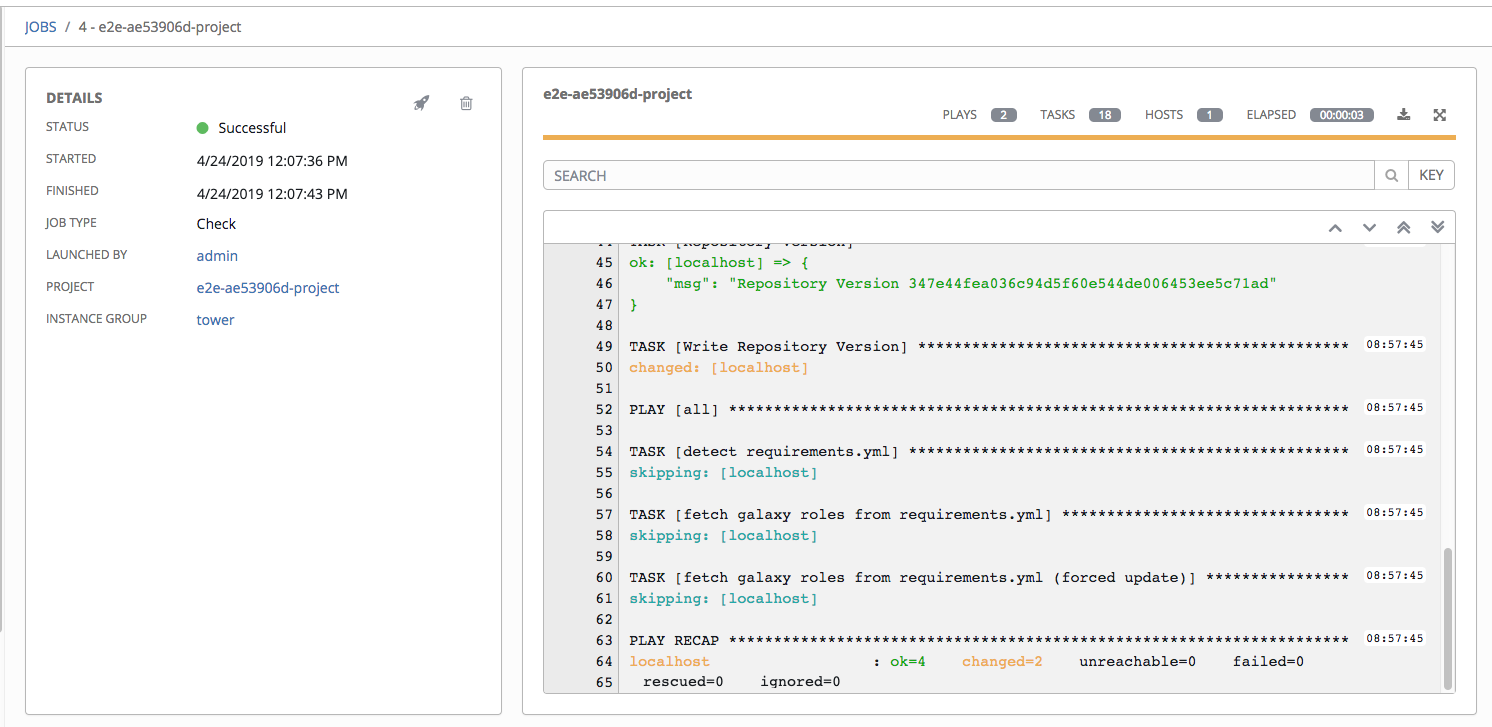Select the PLAY RECAP line

988,641
